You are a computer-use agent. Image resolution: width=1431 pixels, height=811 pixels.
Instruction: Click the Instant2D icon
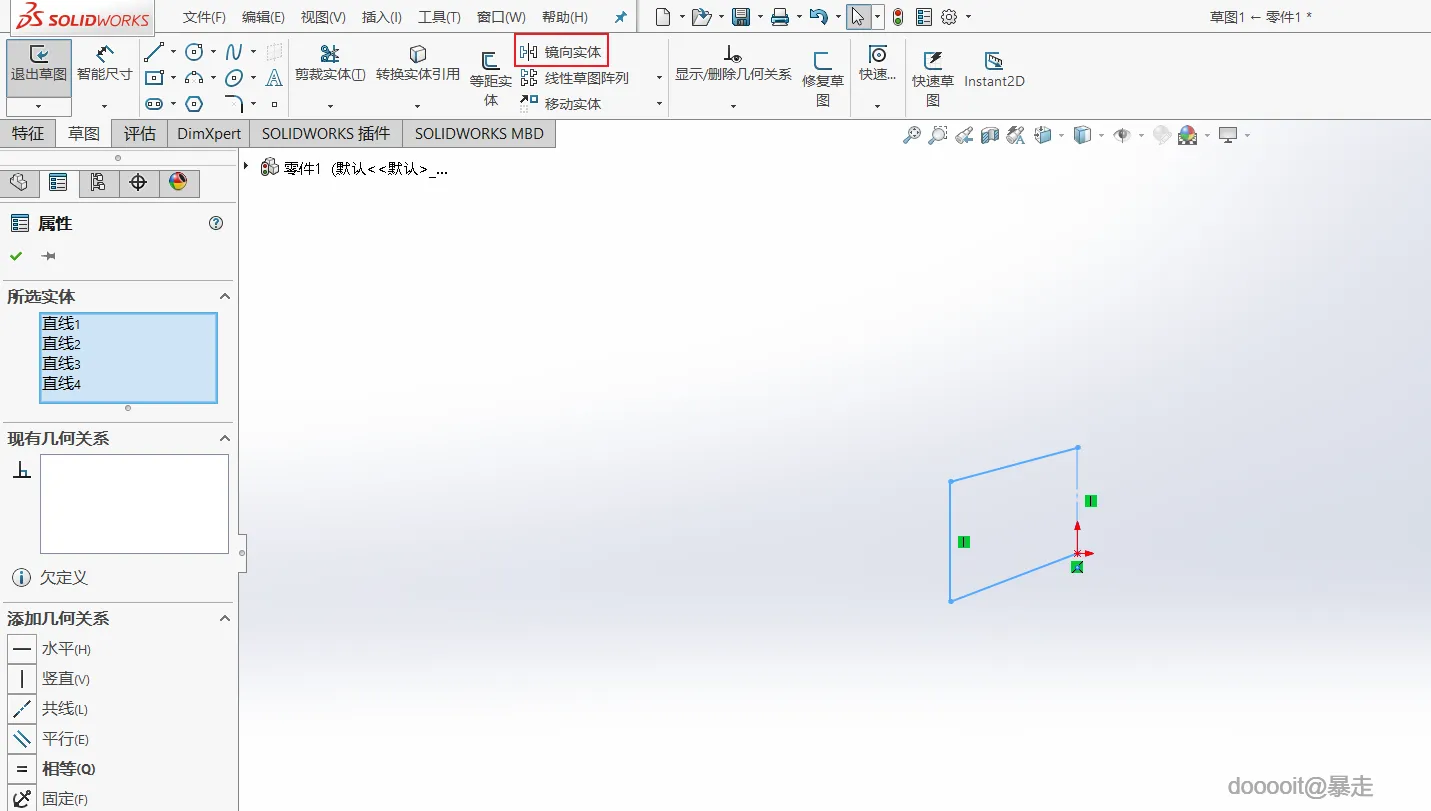[994, 70]
